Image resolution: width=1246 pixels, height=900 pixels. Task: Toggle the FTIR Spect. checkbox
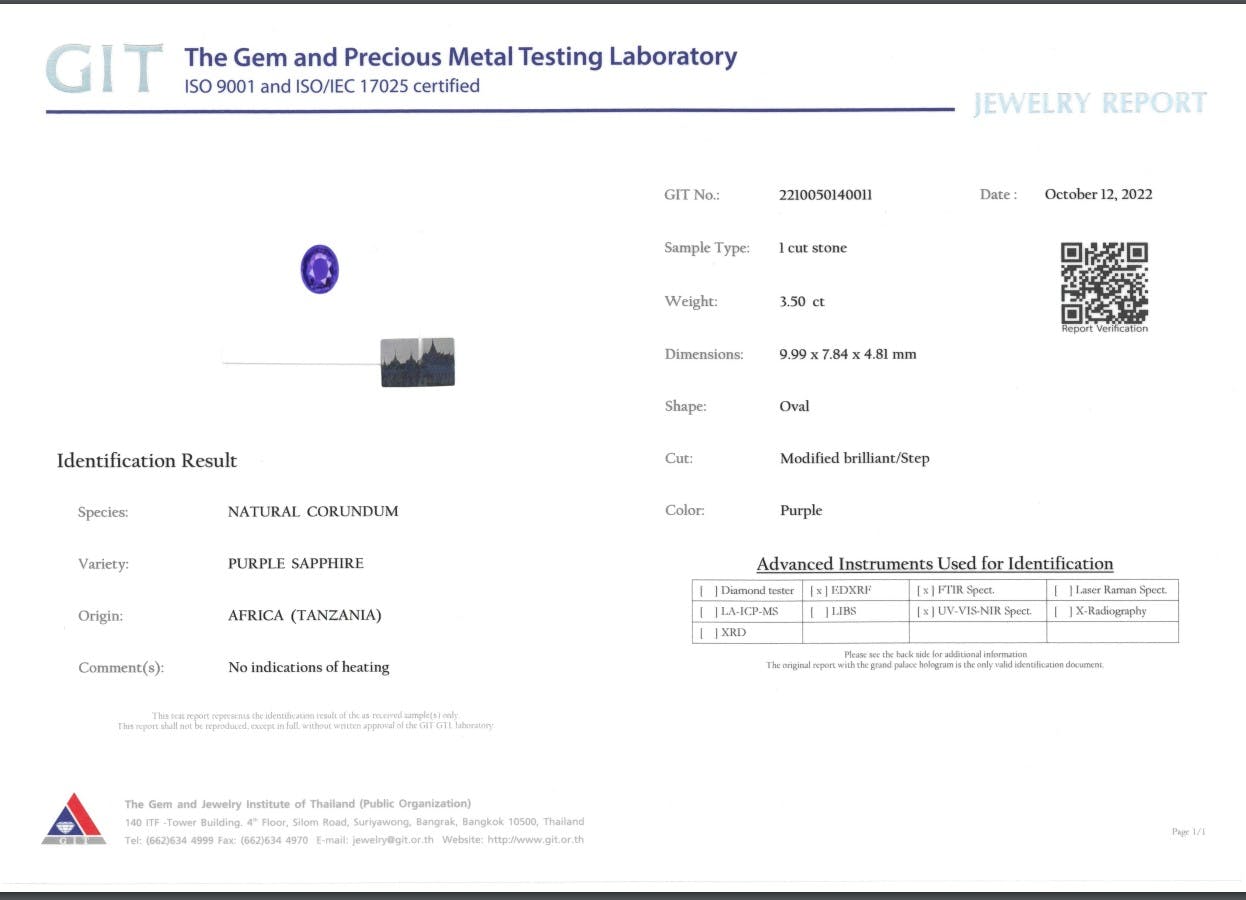925,590
